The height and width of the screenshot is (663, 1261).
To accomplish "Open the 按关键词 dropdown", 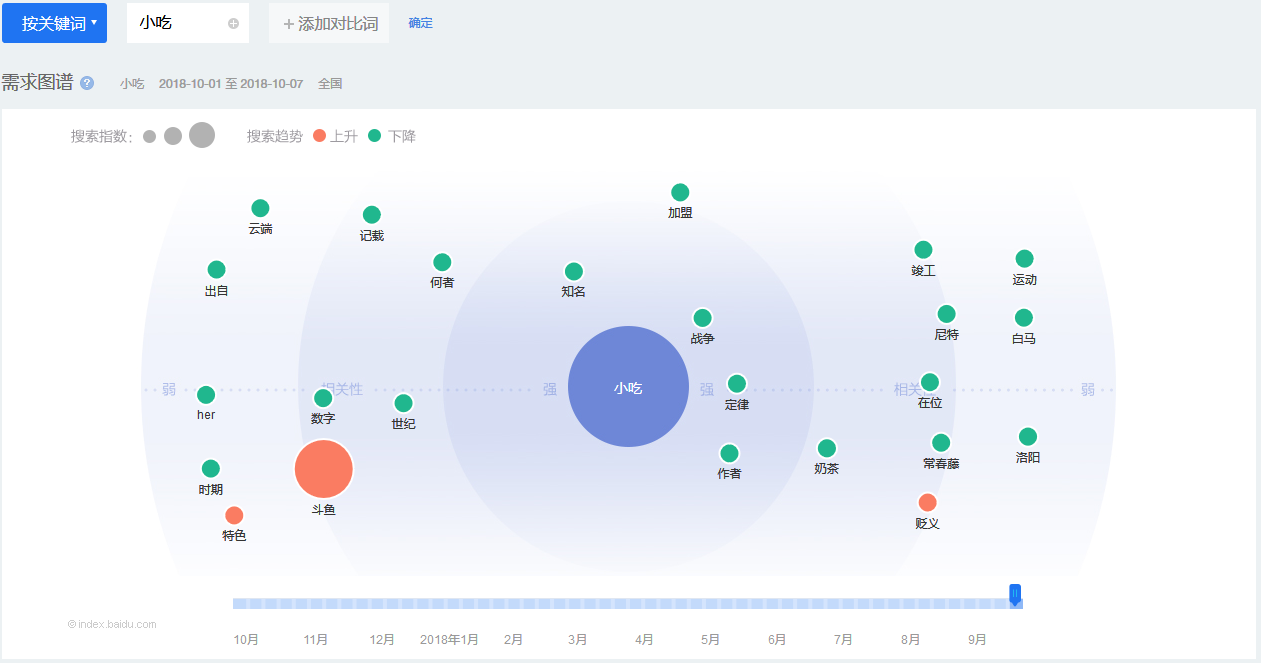I will click(55, 23).
